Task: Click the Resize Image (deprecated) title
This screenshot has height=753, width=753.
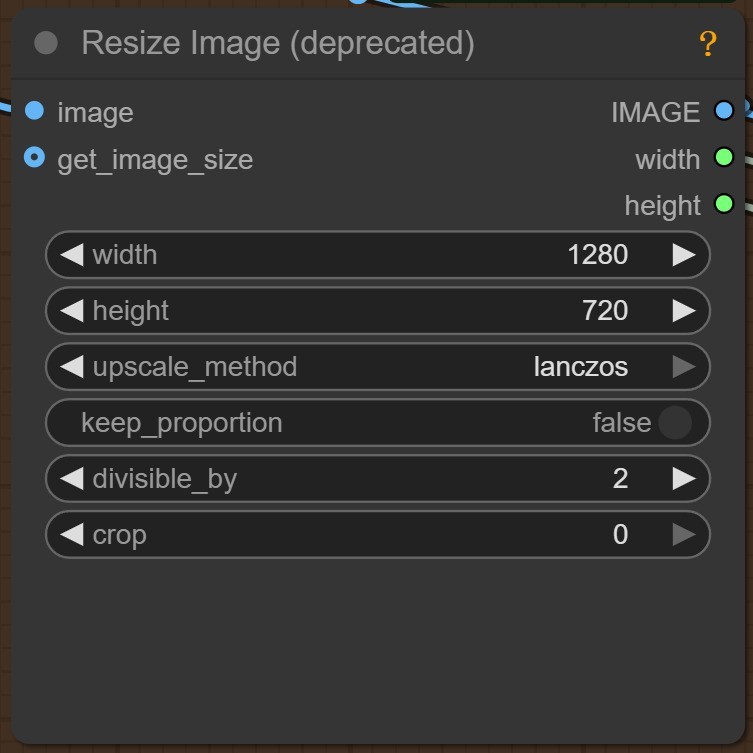Action: pos(278,43)
